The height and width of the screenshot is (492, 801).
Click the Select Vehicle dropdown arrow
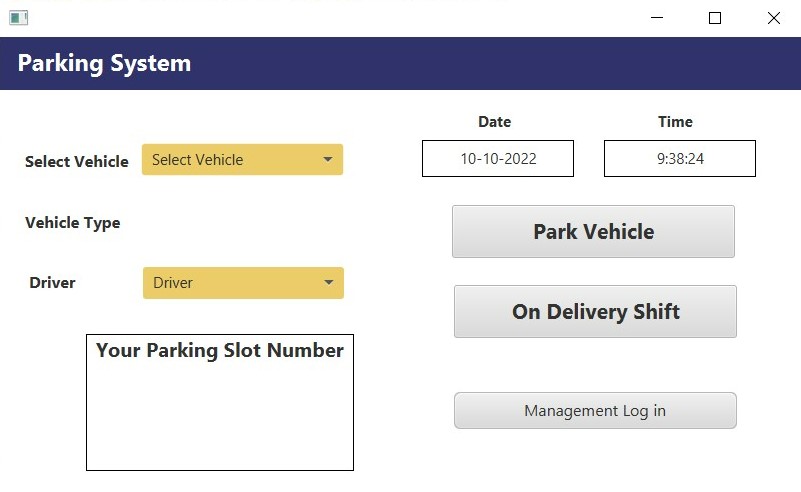pyautogui.click(x=327, y=160)
